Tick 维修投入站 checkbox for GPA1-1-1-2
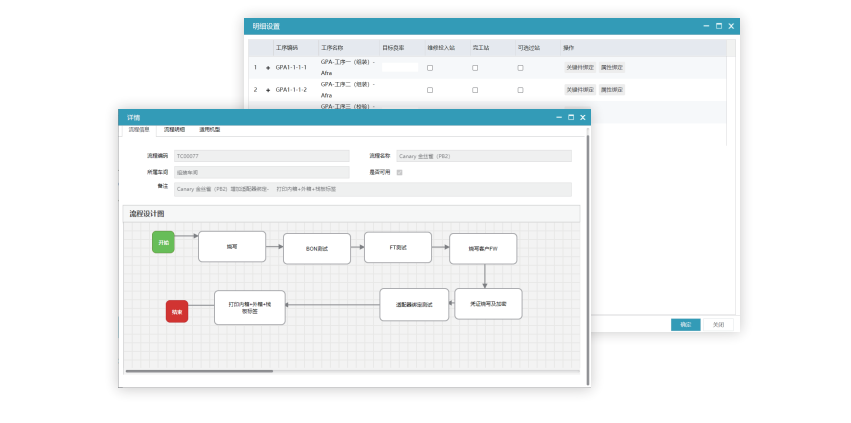This screenshot has height=423, width=851. 430,90
